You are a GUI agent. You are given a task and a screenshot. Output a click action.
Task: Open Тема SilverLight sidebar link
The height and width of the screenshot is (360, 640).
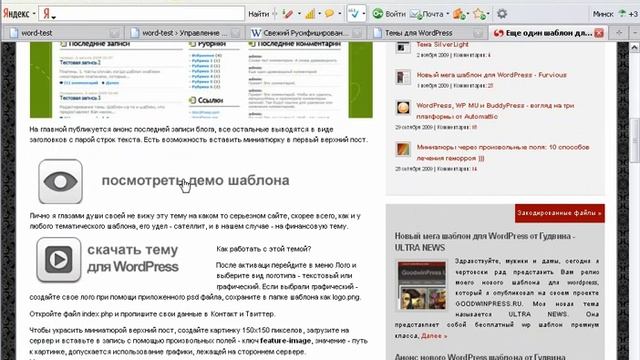point(442,44)
